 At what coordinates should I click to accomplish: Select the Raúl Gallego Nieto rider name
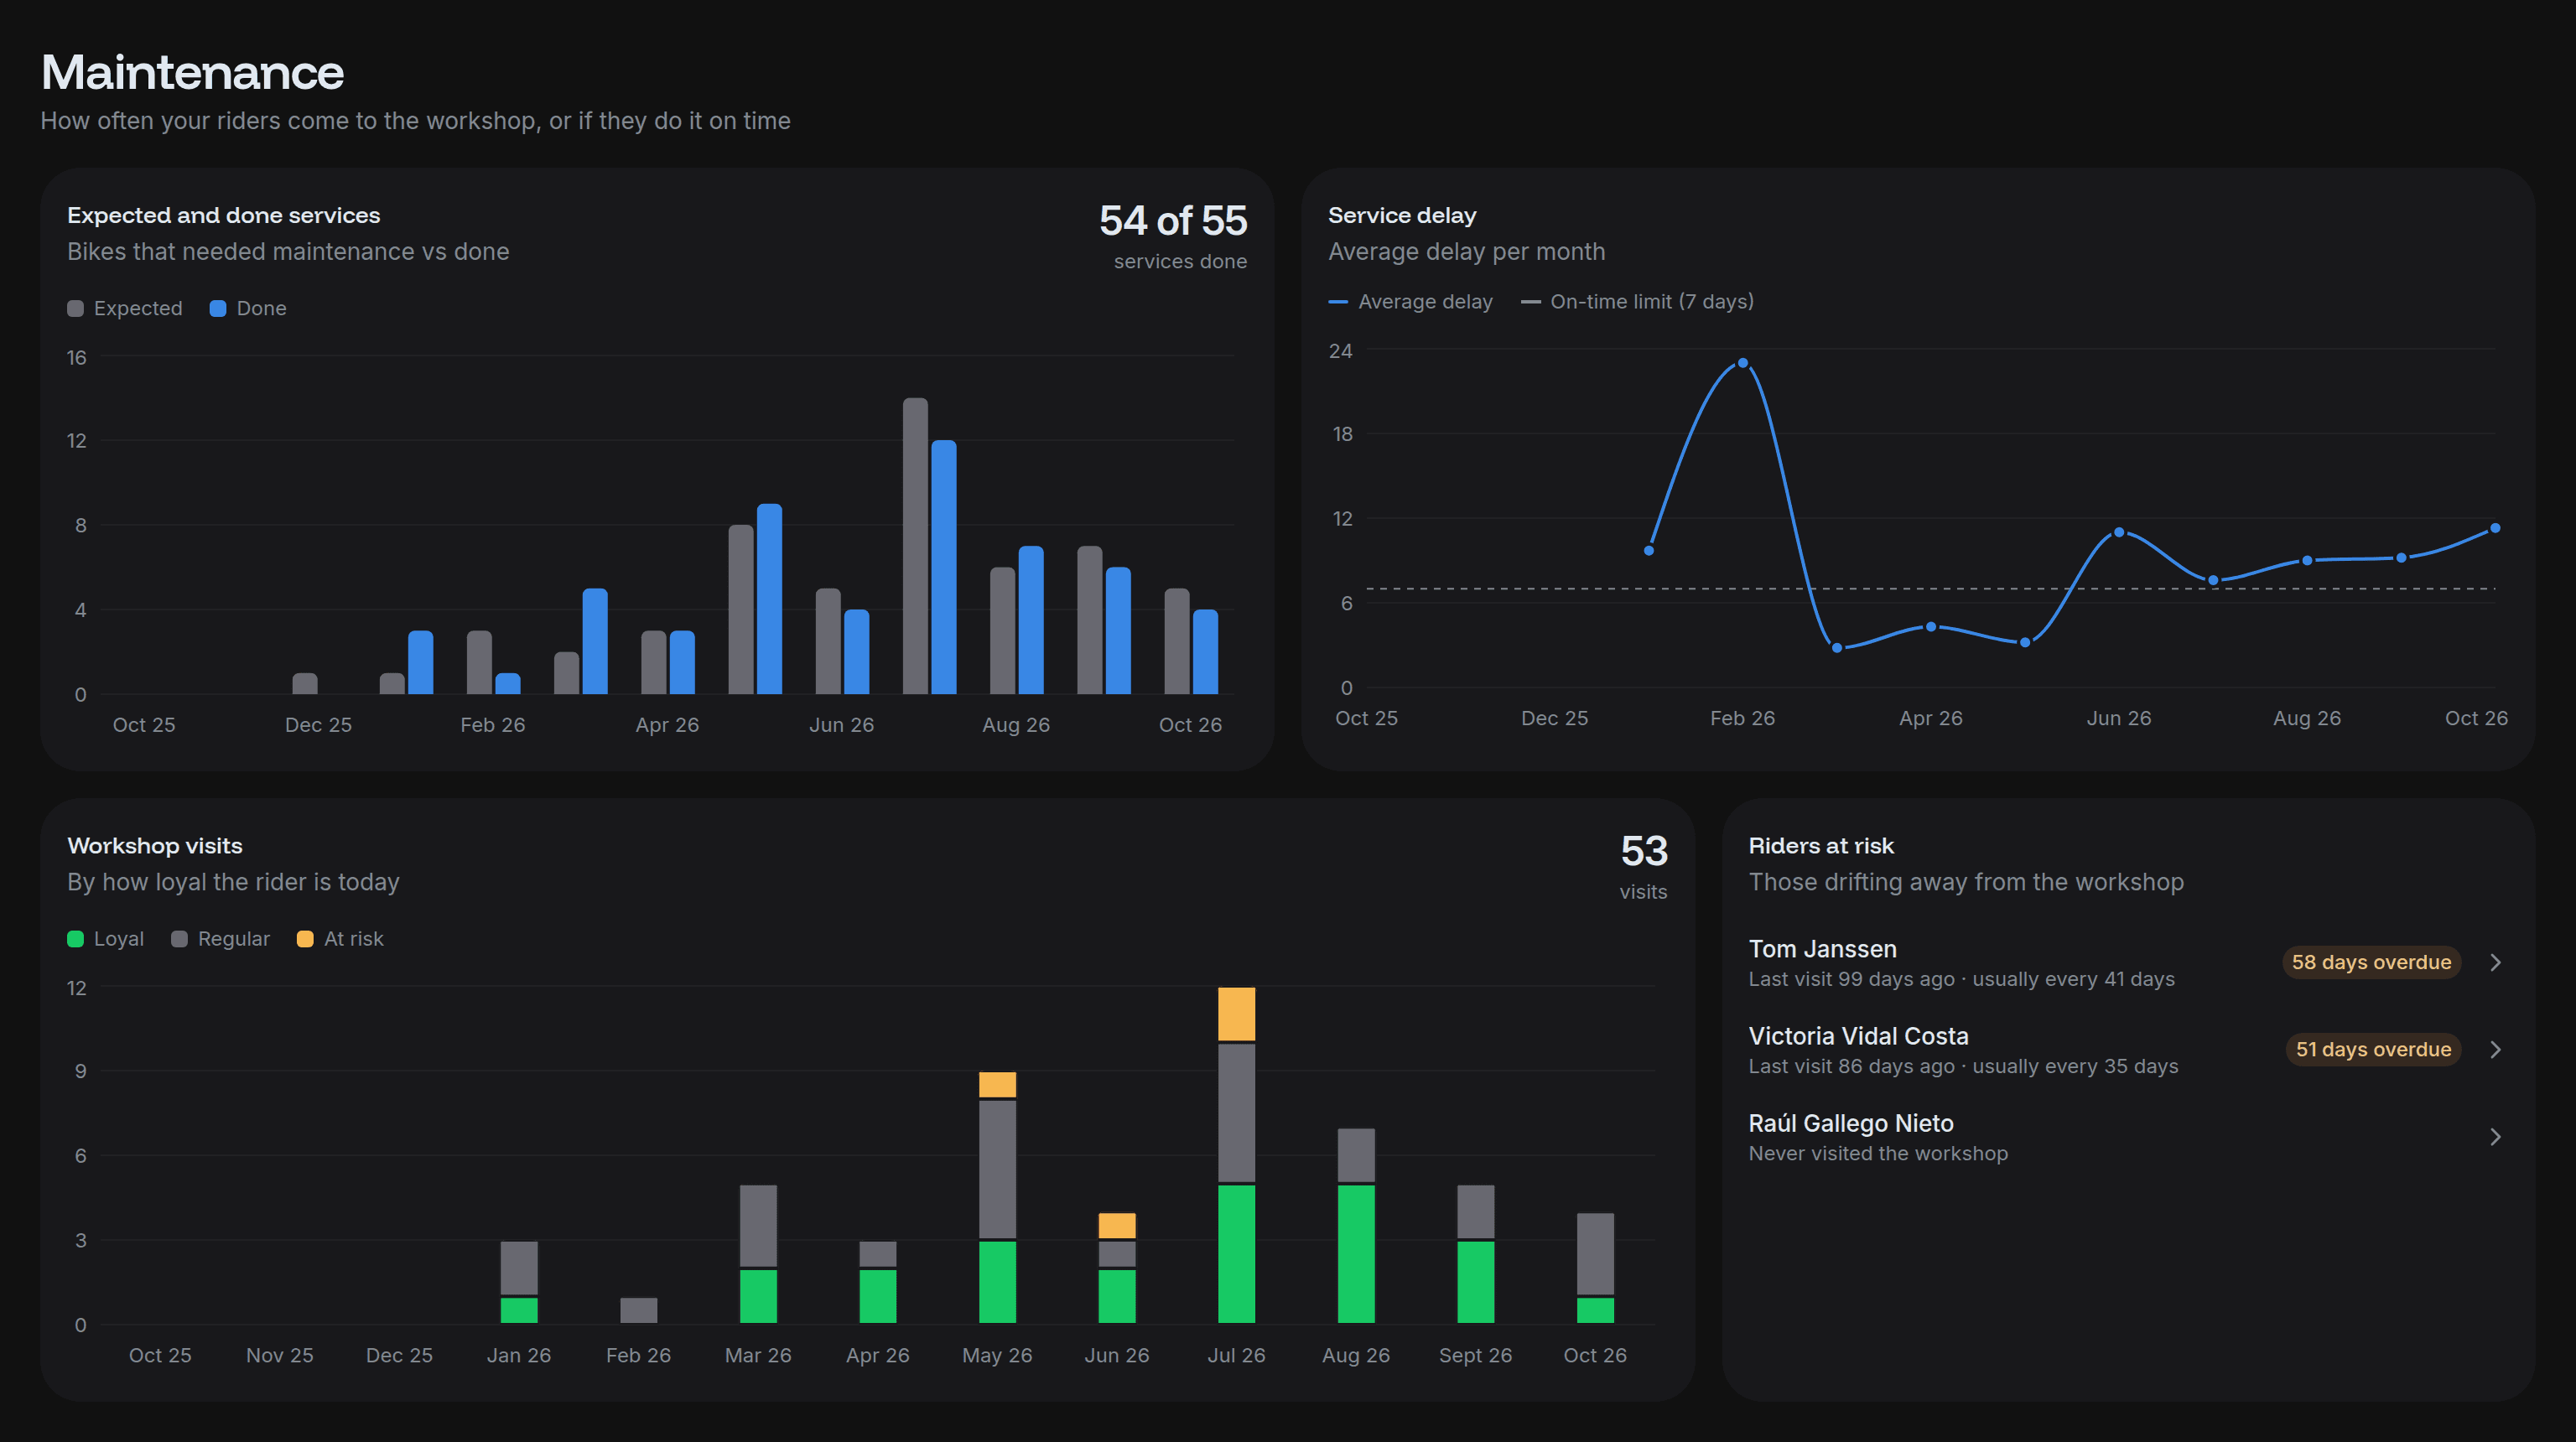[x=1850, y=1123]
